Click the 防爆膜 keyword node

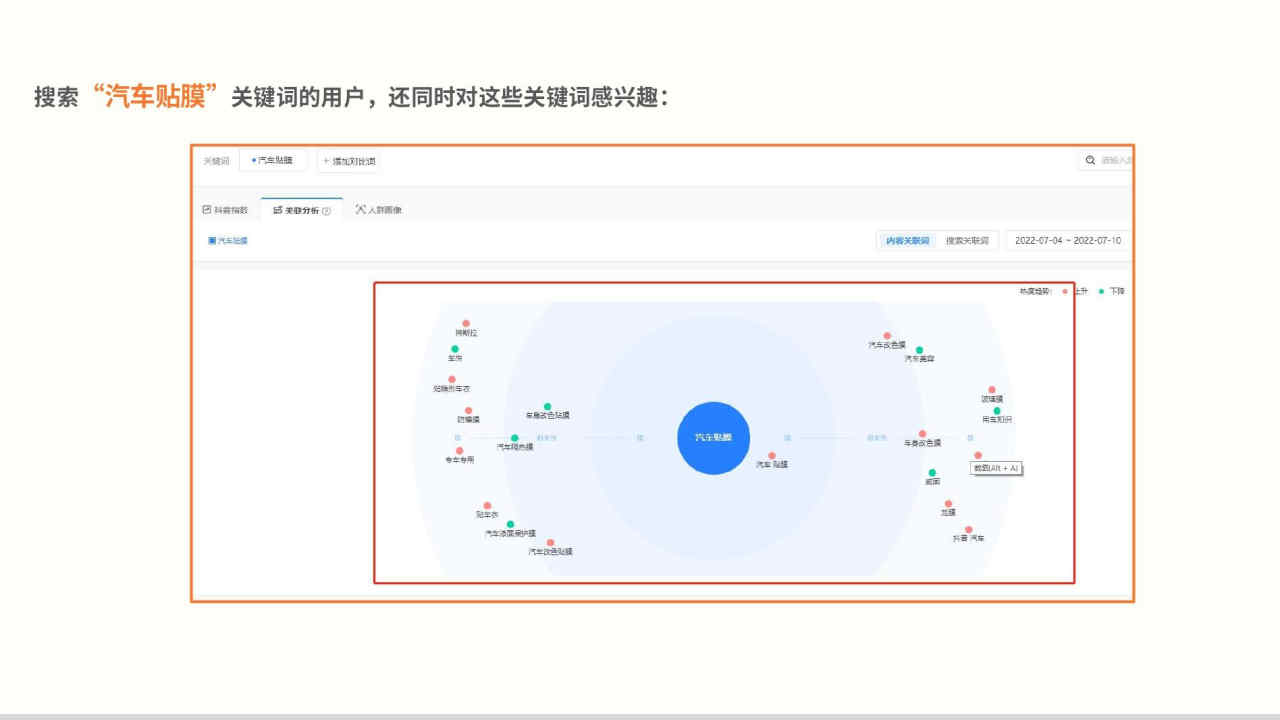(468, 411)
